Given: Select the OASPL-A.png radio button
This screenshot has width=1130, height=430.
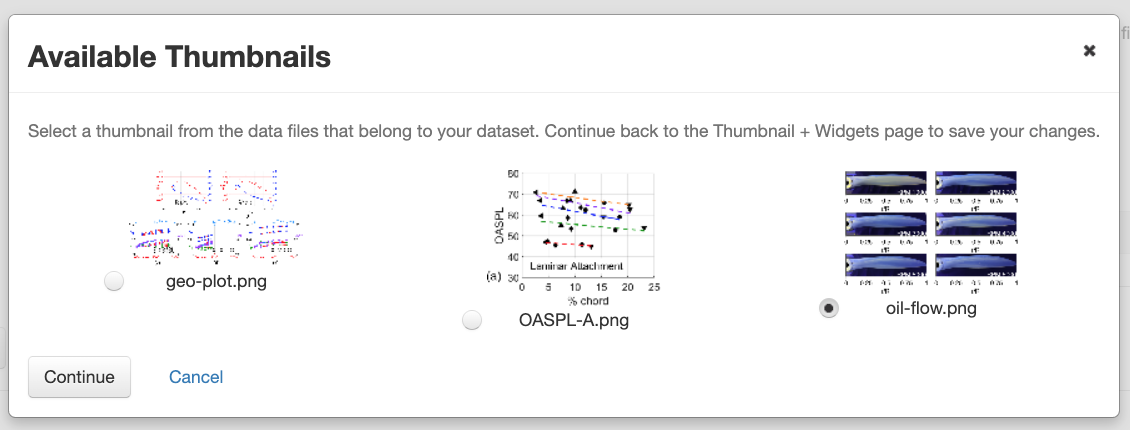Looking at the screenshot, I should (472, 320).
